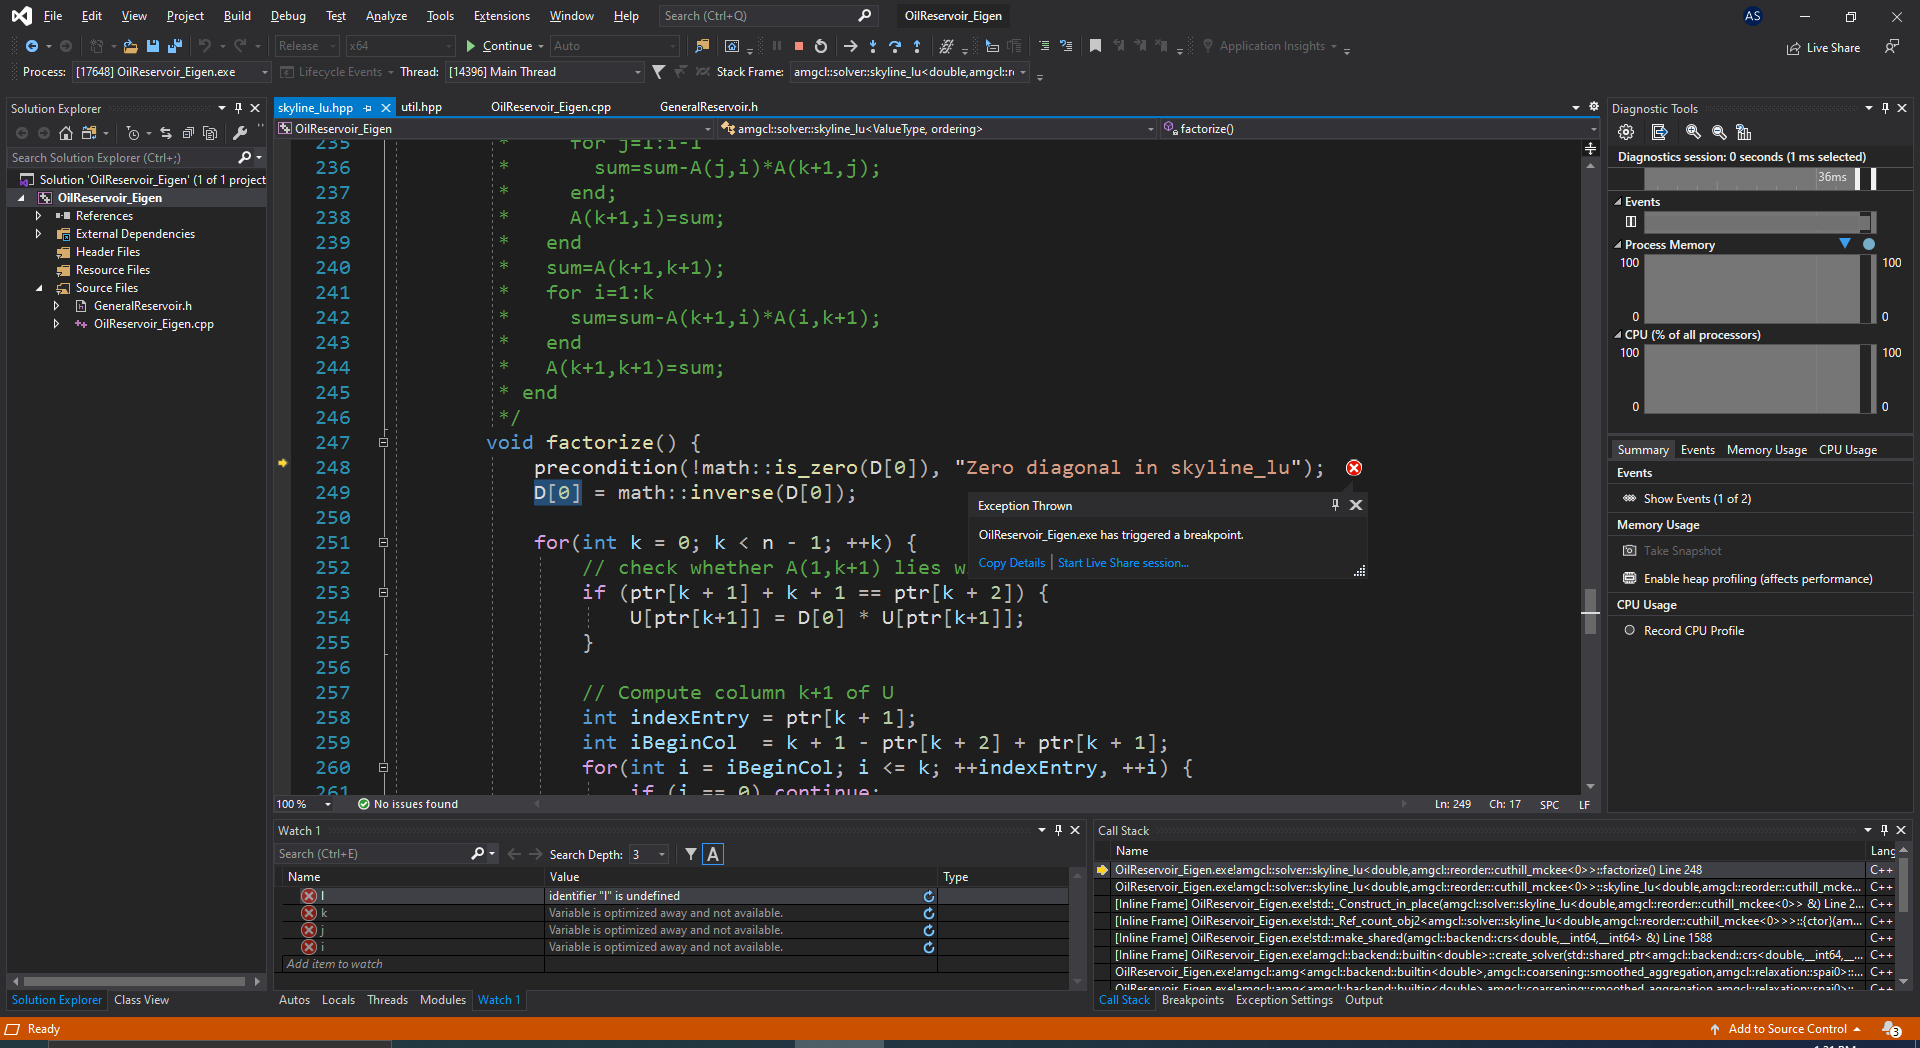Expand the OilReservoir_Eigen.cpp tree item

pyautogui.click(x=57, y=324)
